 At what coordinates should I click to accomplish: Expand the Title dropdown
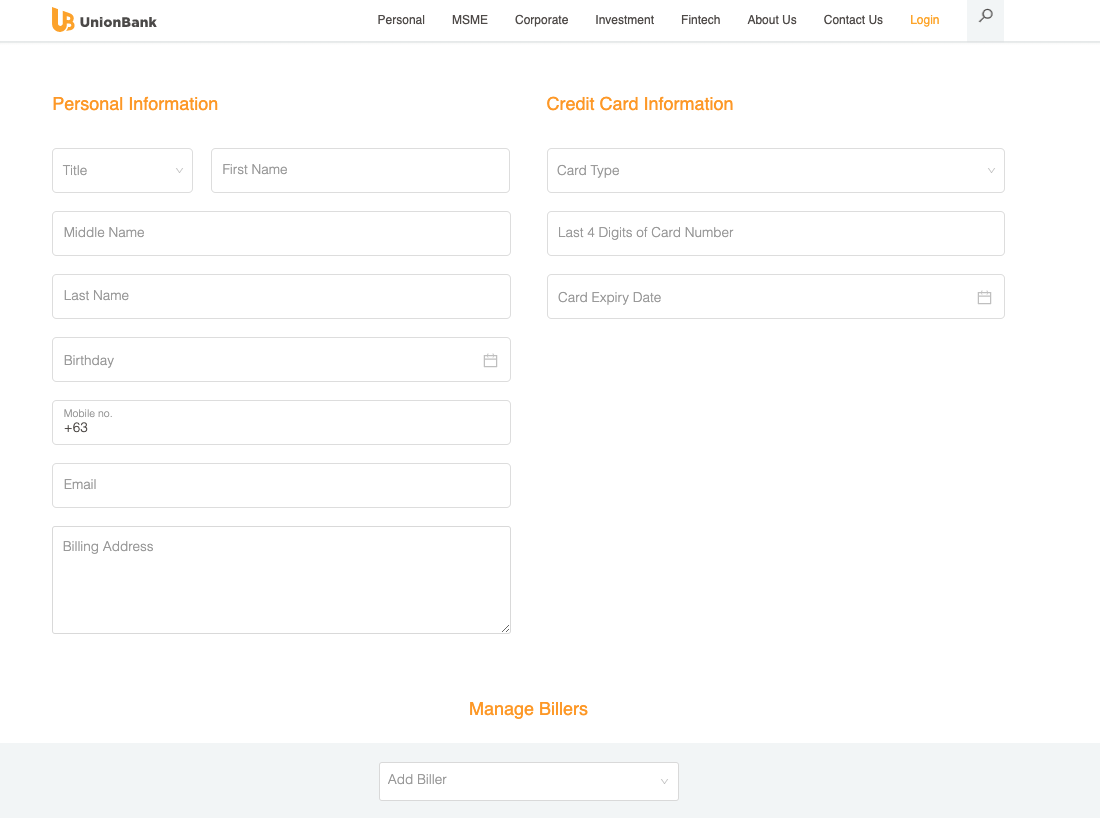tap(122, 171)
